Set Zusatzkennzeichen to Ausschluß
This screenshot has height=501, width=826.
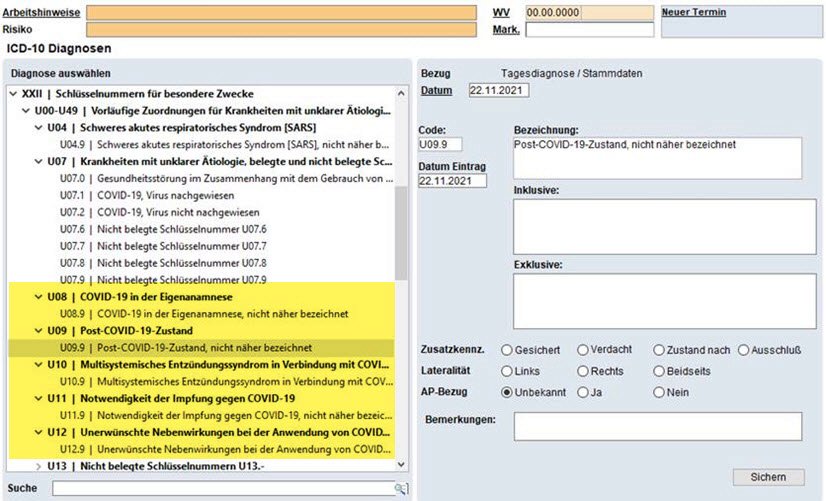[x=744, y=350]
